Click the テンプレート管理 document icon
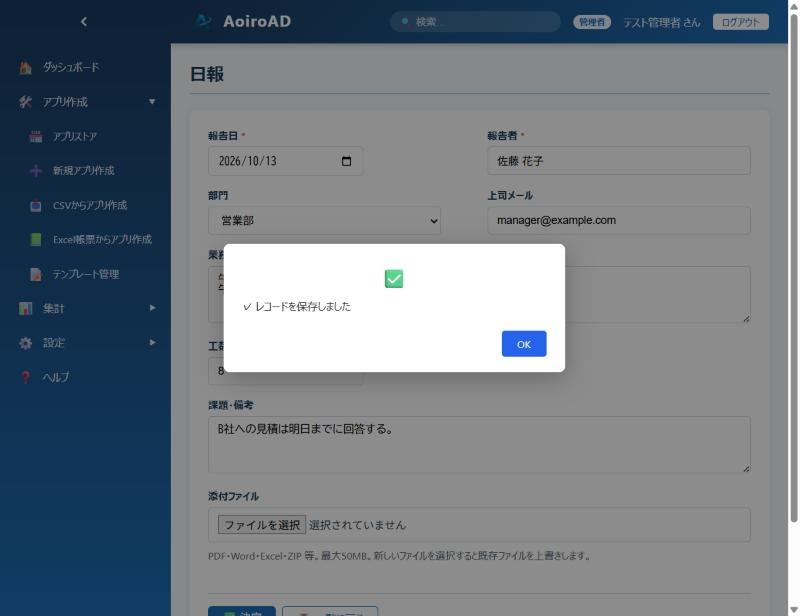Screen dimensions: 800x616 [x=36, y=274]
